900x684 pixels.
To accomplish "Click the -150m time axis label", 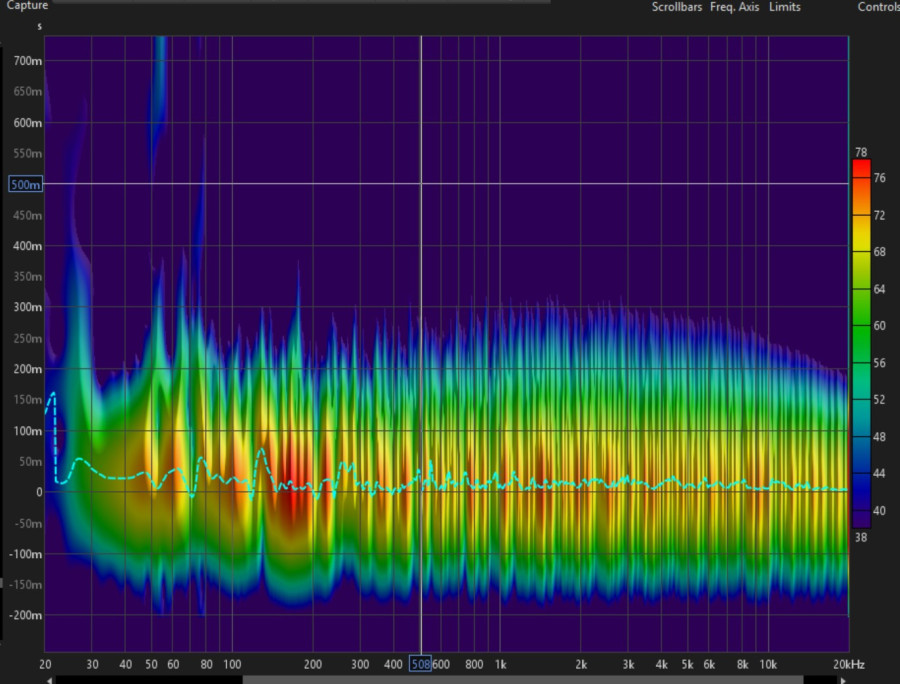I will (x=26, y=585).
